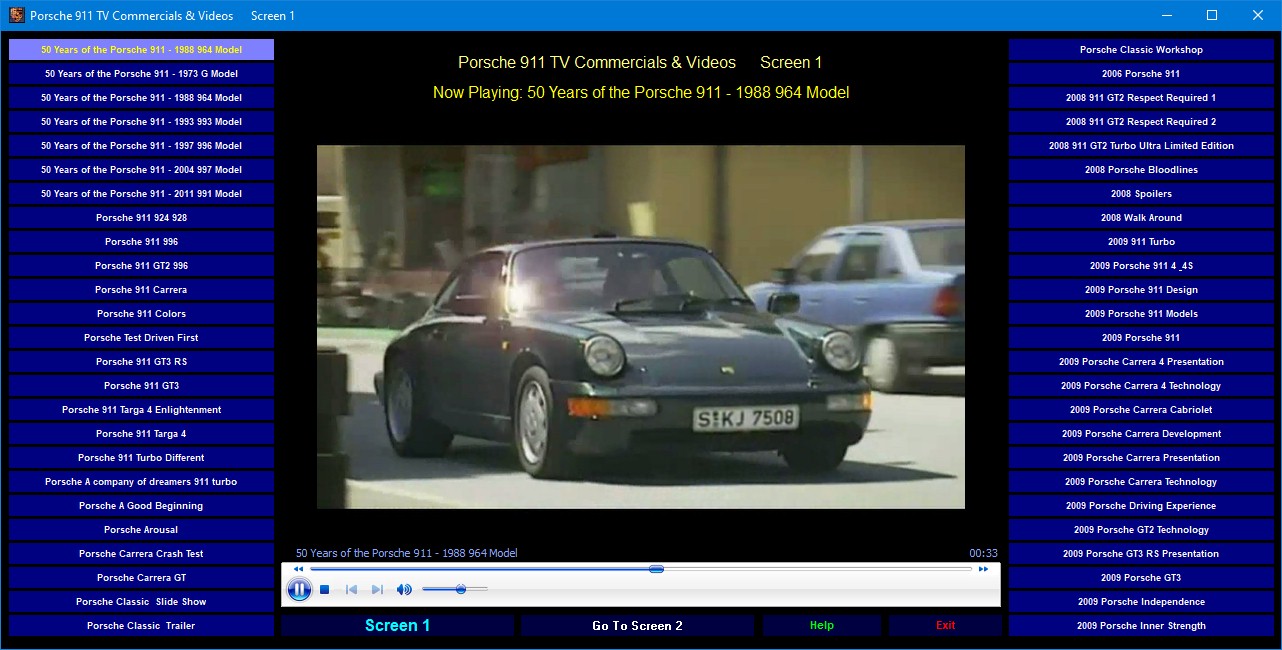Play 2009 Porsche Carrera Development

[x=1141, y=434]
